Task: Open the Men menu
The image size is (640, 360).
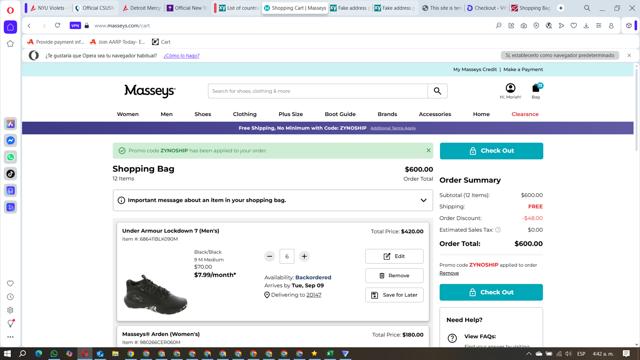Action: (x=167, y=114)
